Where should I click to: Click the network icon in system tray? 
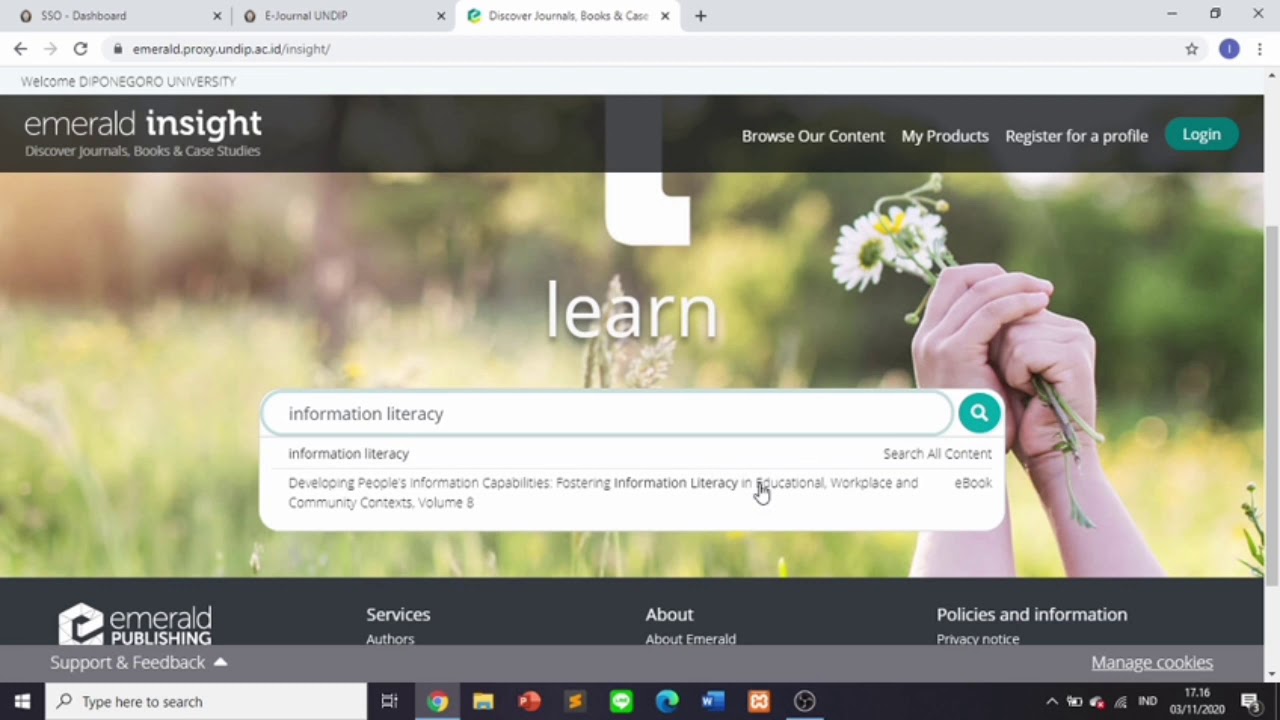coord(1121,701)
